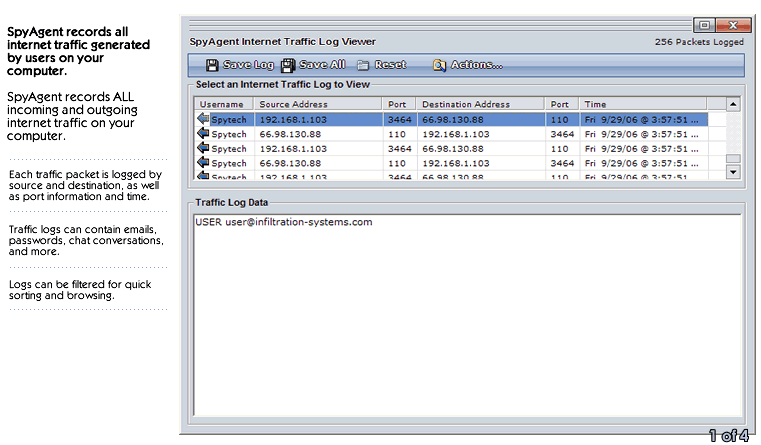This screenshot has width=761, height=445.
Task: Sort logs by the Username column header
Action: pos(222,104)
